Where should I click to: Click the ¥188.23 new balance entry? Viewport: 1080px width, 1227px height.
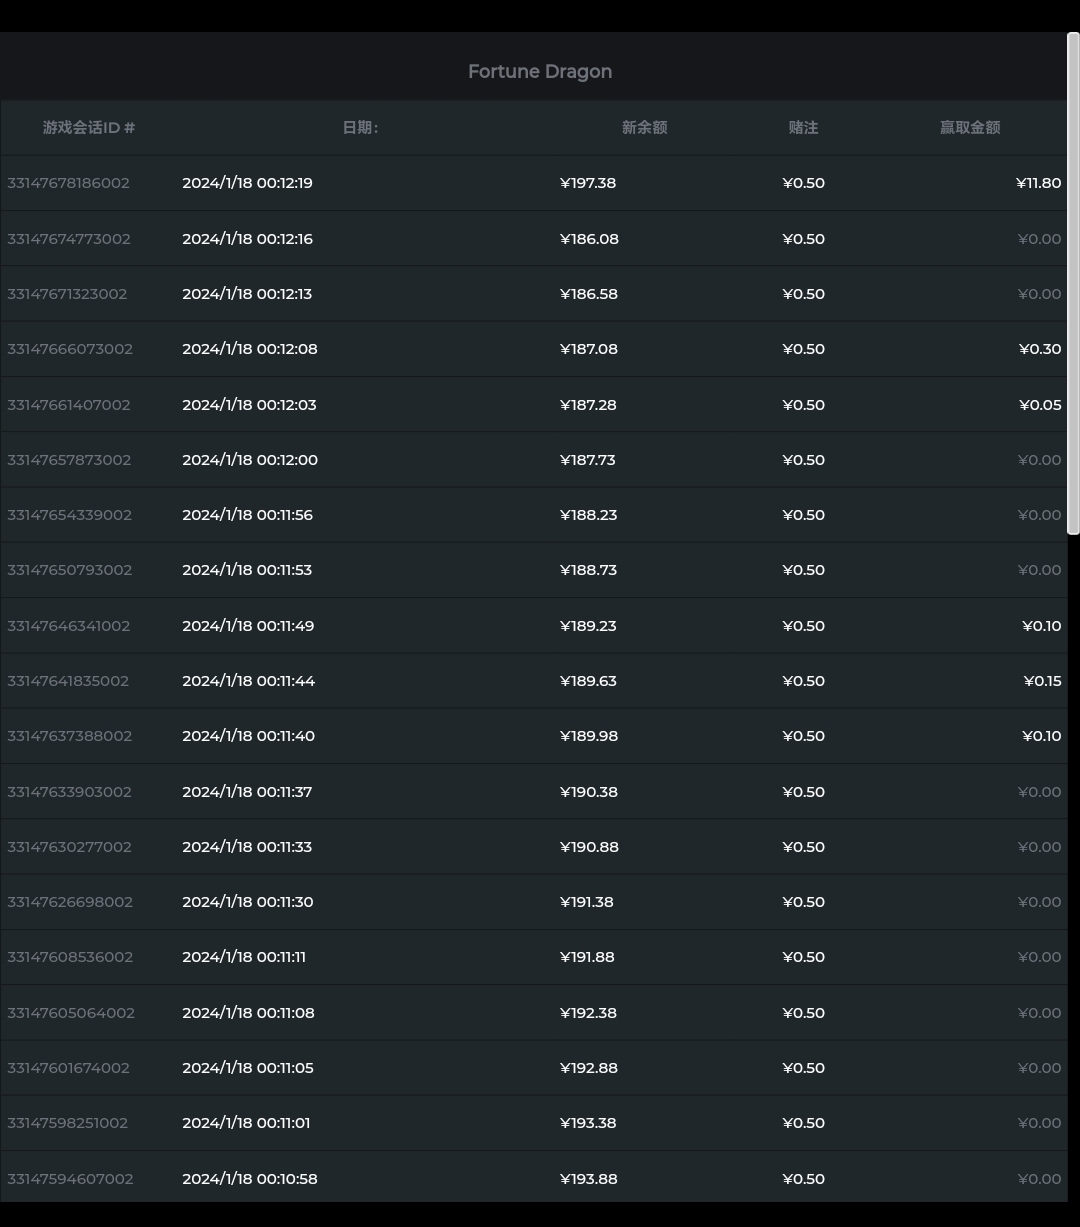click(x=588, y=515)
